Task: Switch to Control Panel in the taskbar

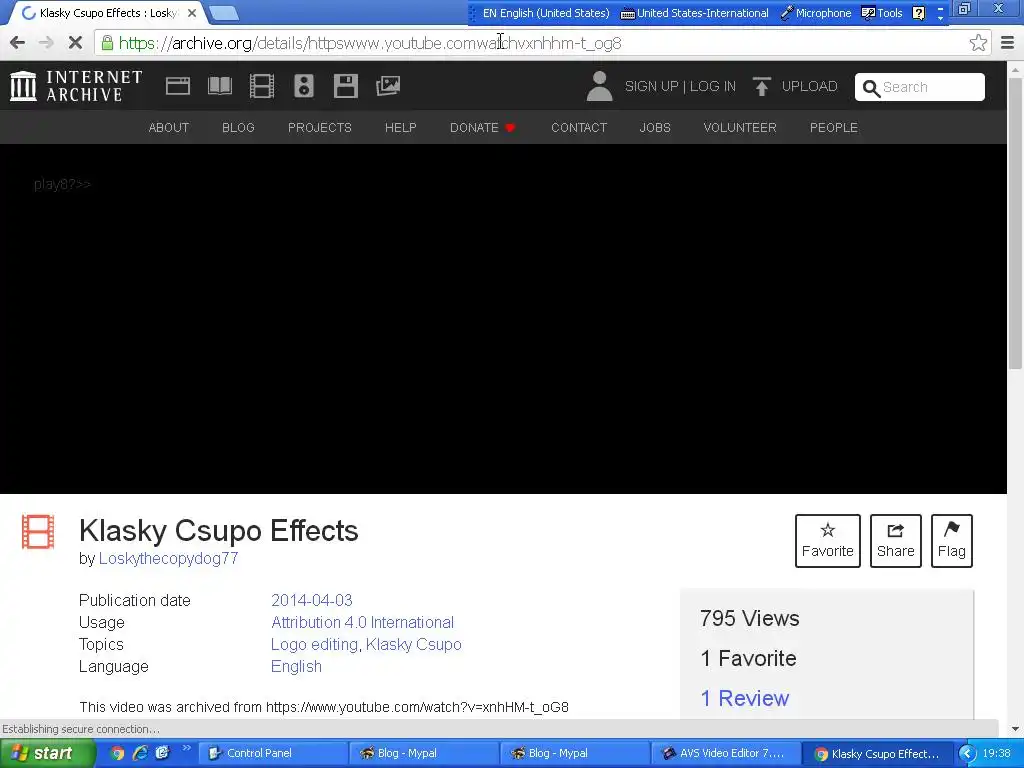Action: 272,753
